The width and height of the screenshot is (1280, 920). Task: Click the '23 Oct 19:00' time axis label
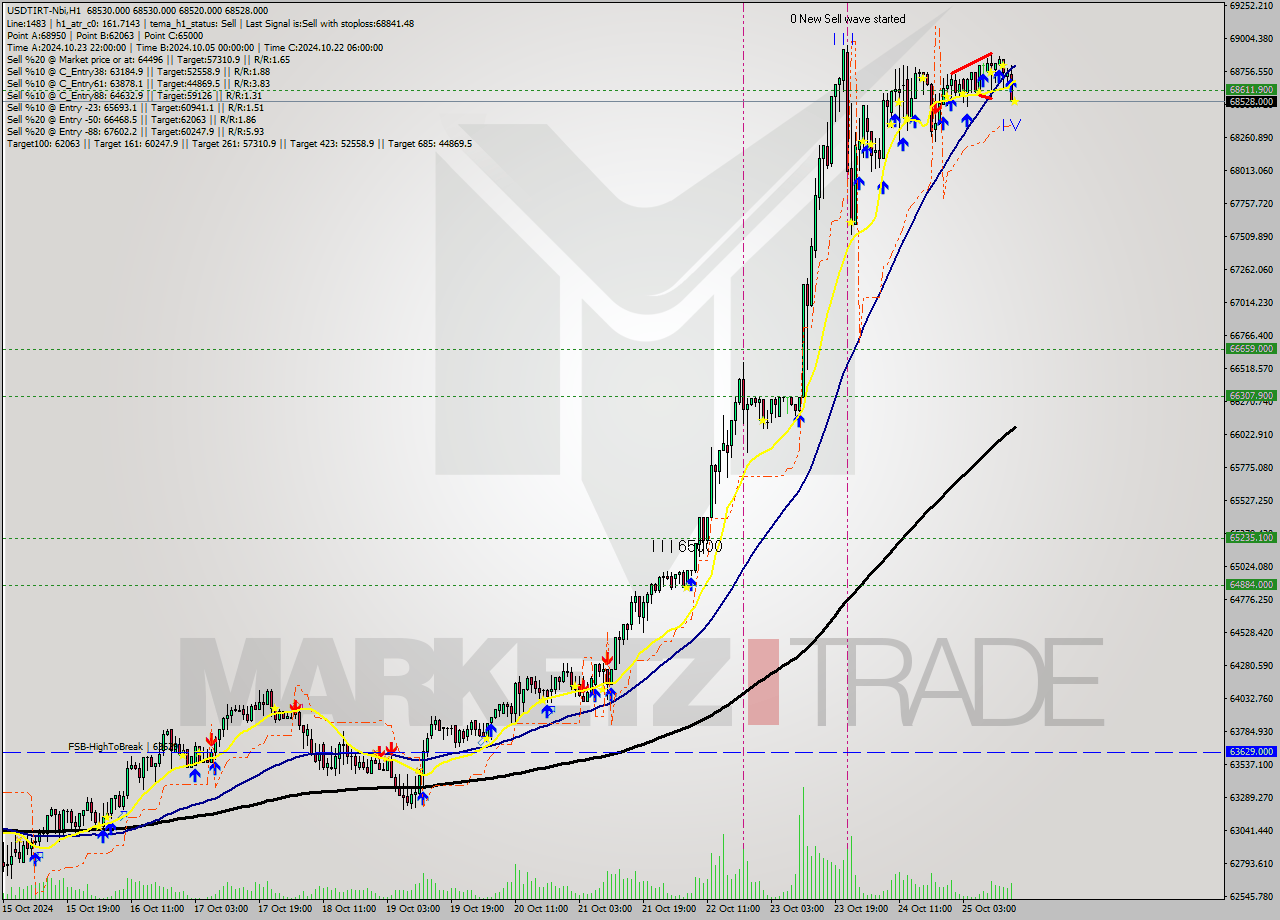coord(861,909)
